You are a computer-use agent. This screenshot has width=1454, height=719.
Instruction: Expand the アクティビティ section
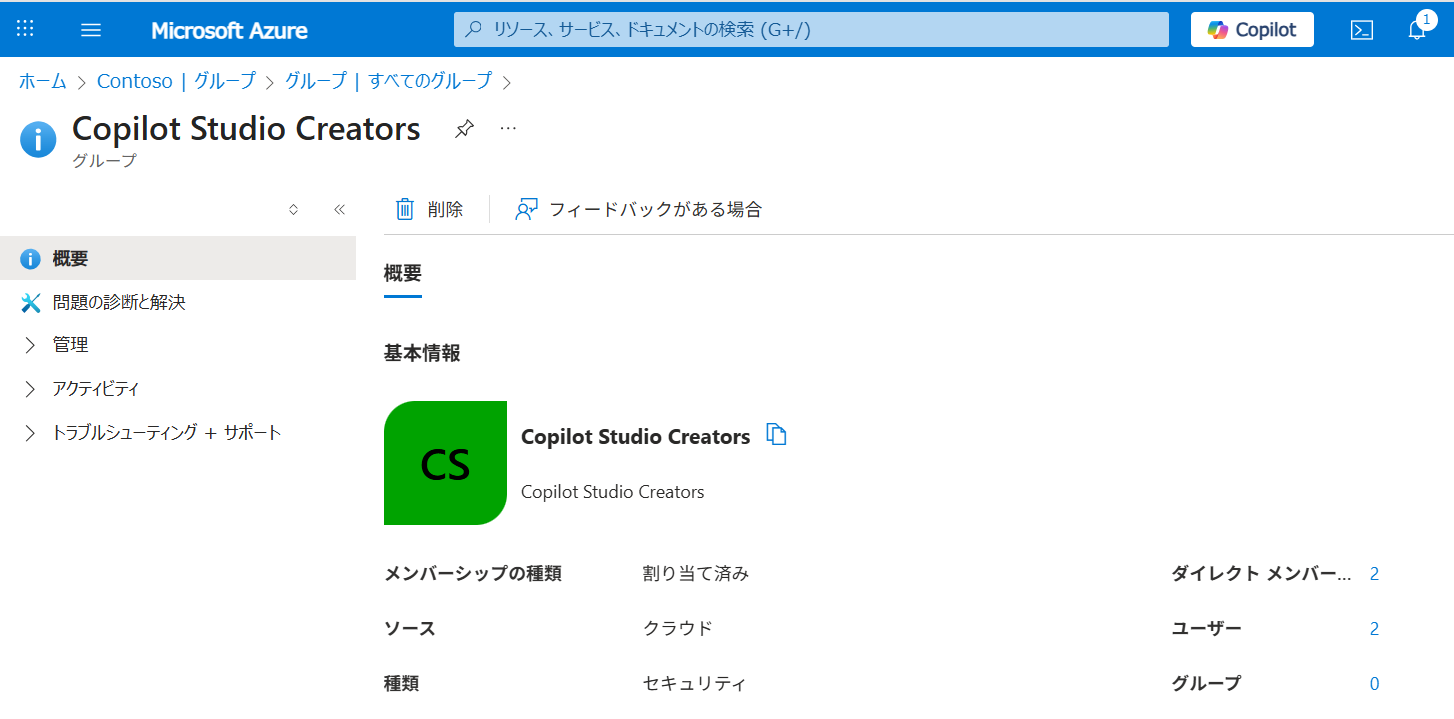click(x=95, y=389)
